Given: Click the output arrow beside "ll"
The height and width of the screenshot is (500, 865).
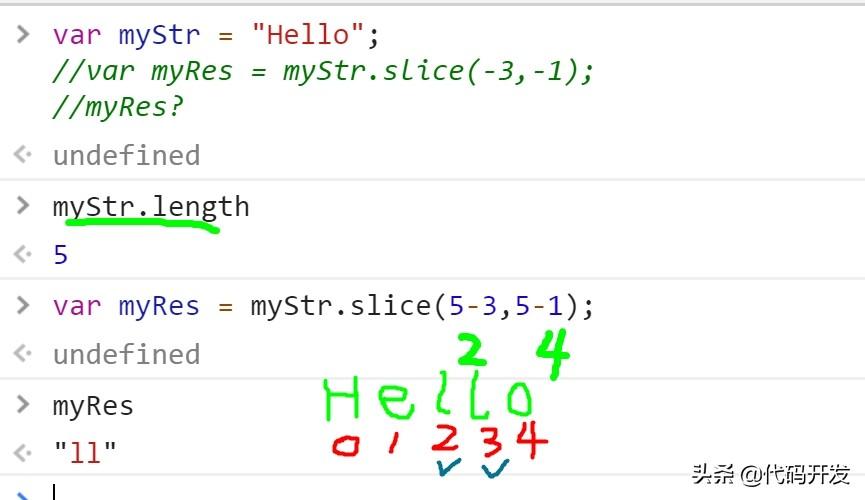Looking at the screenshot, I should (x=23, y=453).
